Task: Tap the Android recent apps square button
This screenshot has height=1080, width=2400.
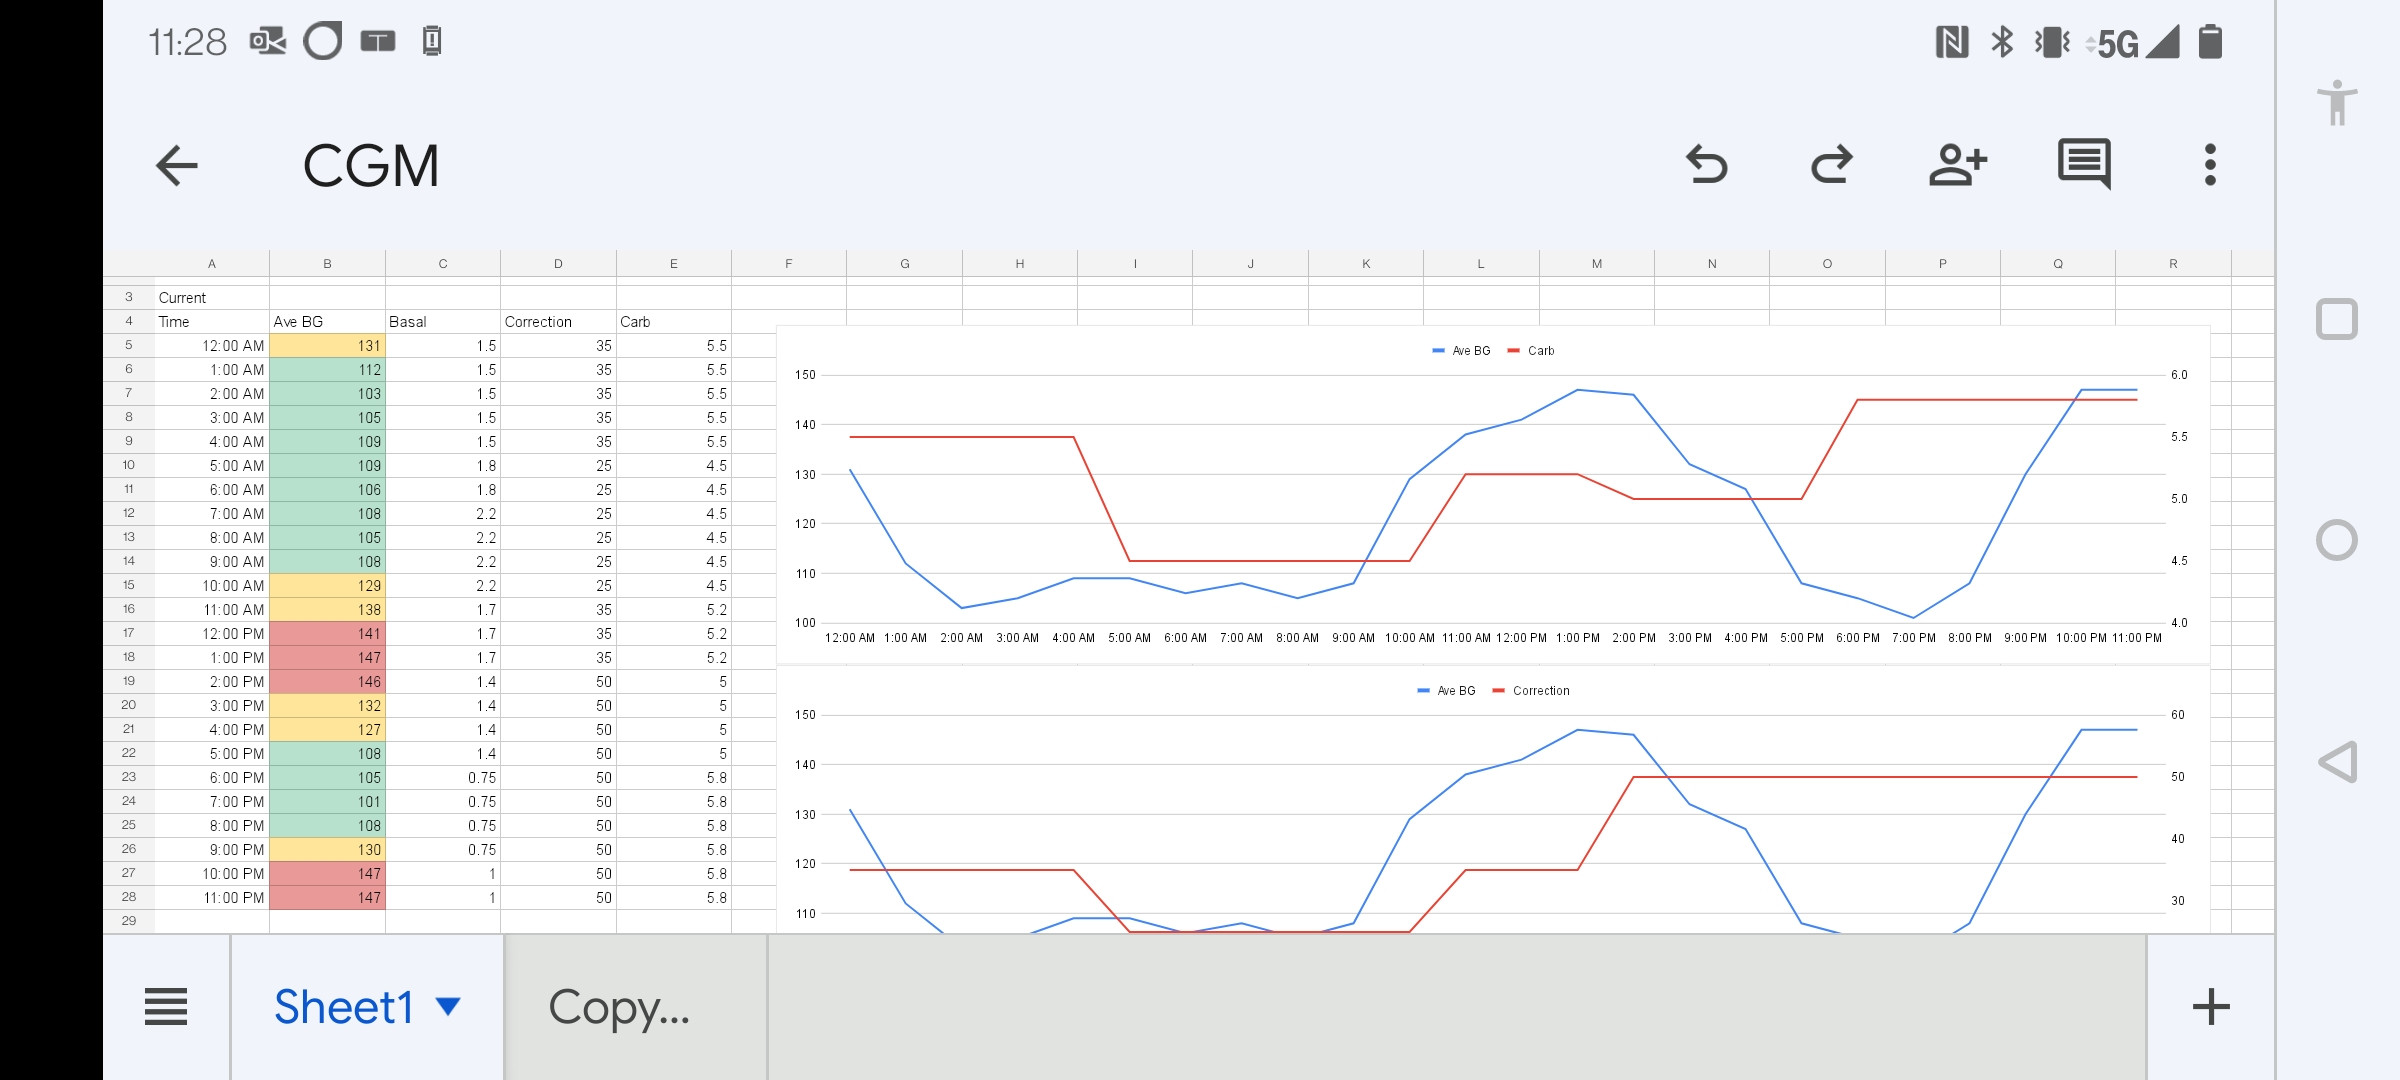Action: pyautogui.click(x=2337, y=319)
